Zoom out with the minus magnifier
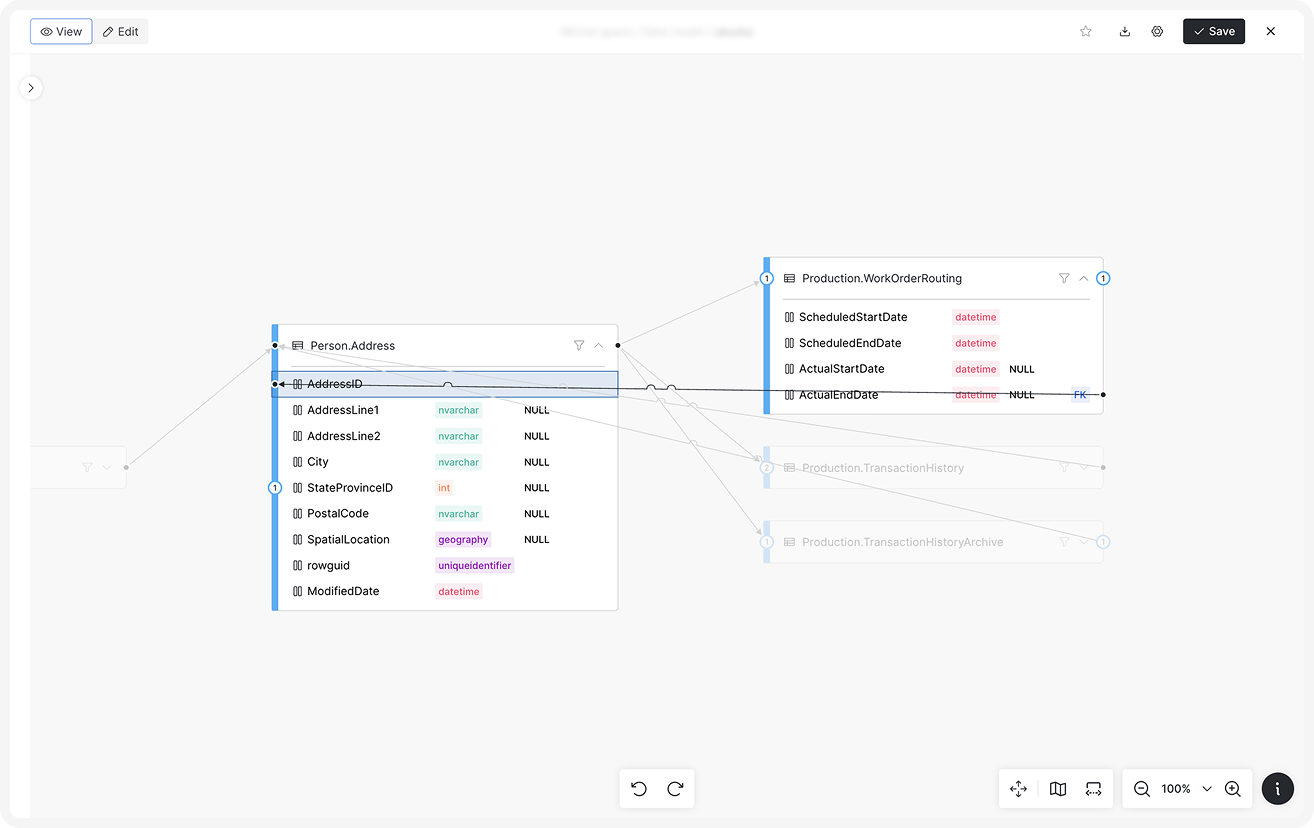The image size is (1314, 828). pos(1141,789)
